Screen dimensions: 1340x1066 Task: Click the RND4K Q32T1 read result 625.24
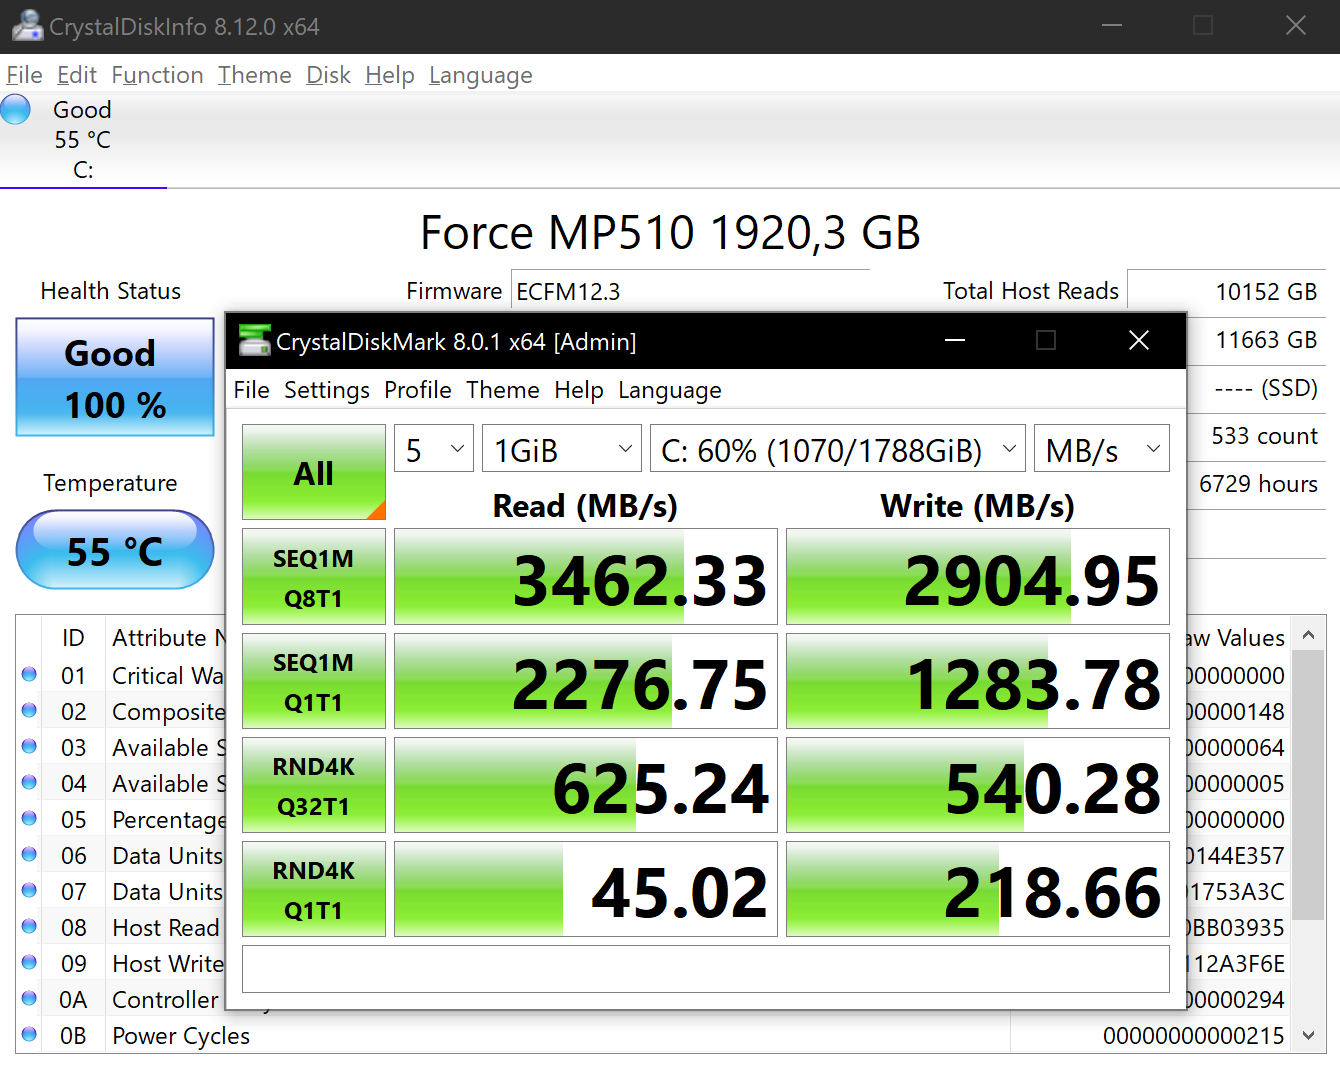pyautogui.click(x=586, y=785)
